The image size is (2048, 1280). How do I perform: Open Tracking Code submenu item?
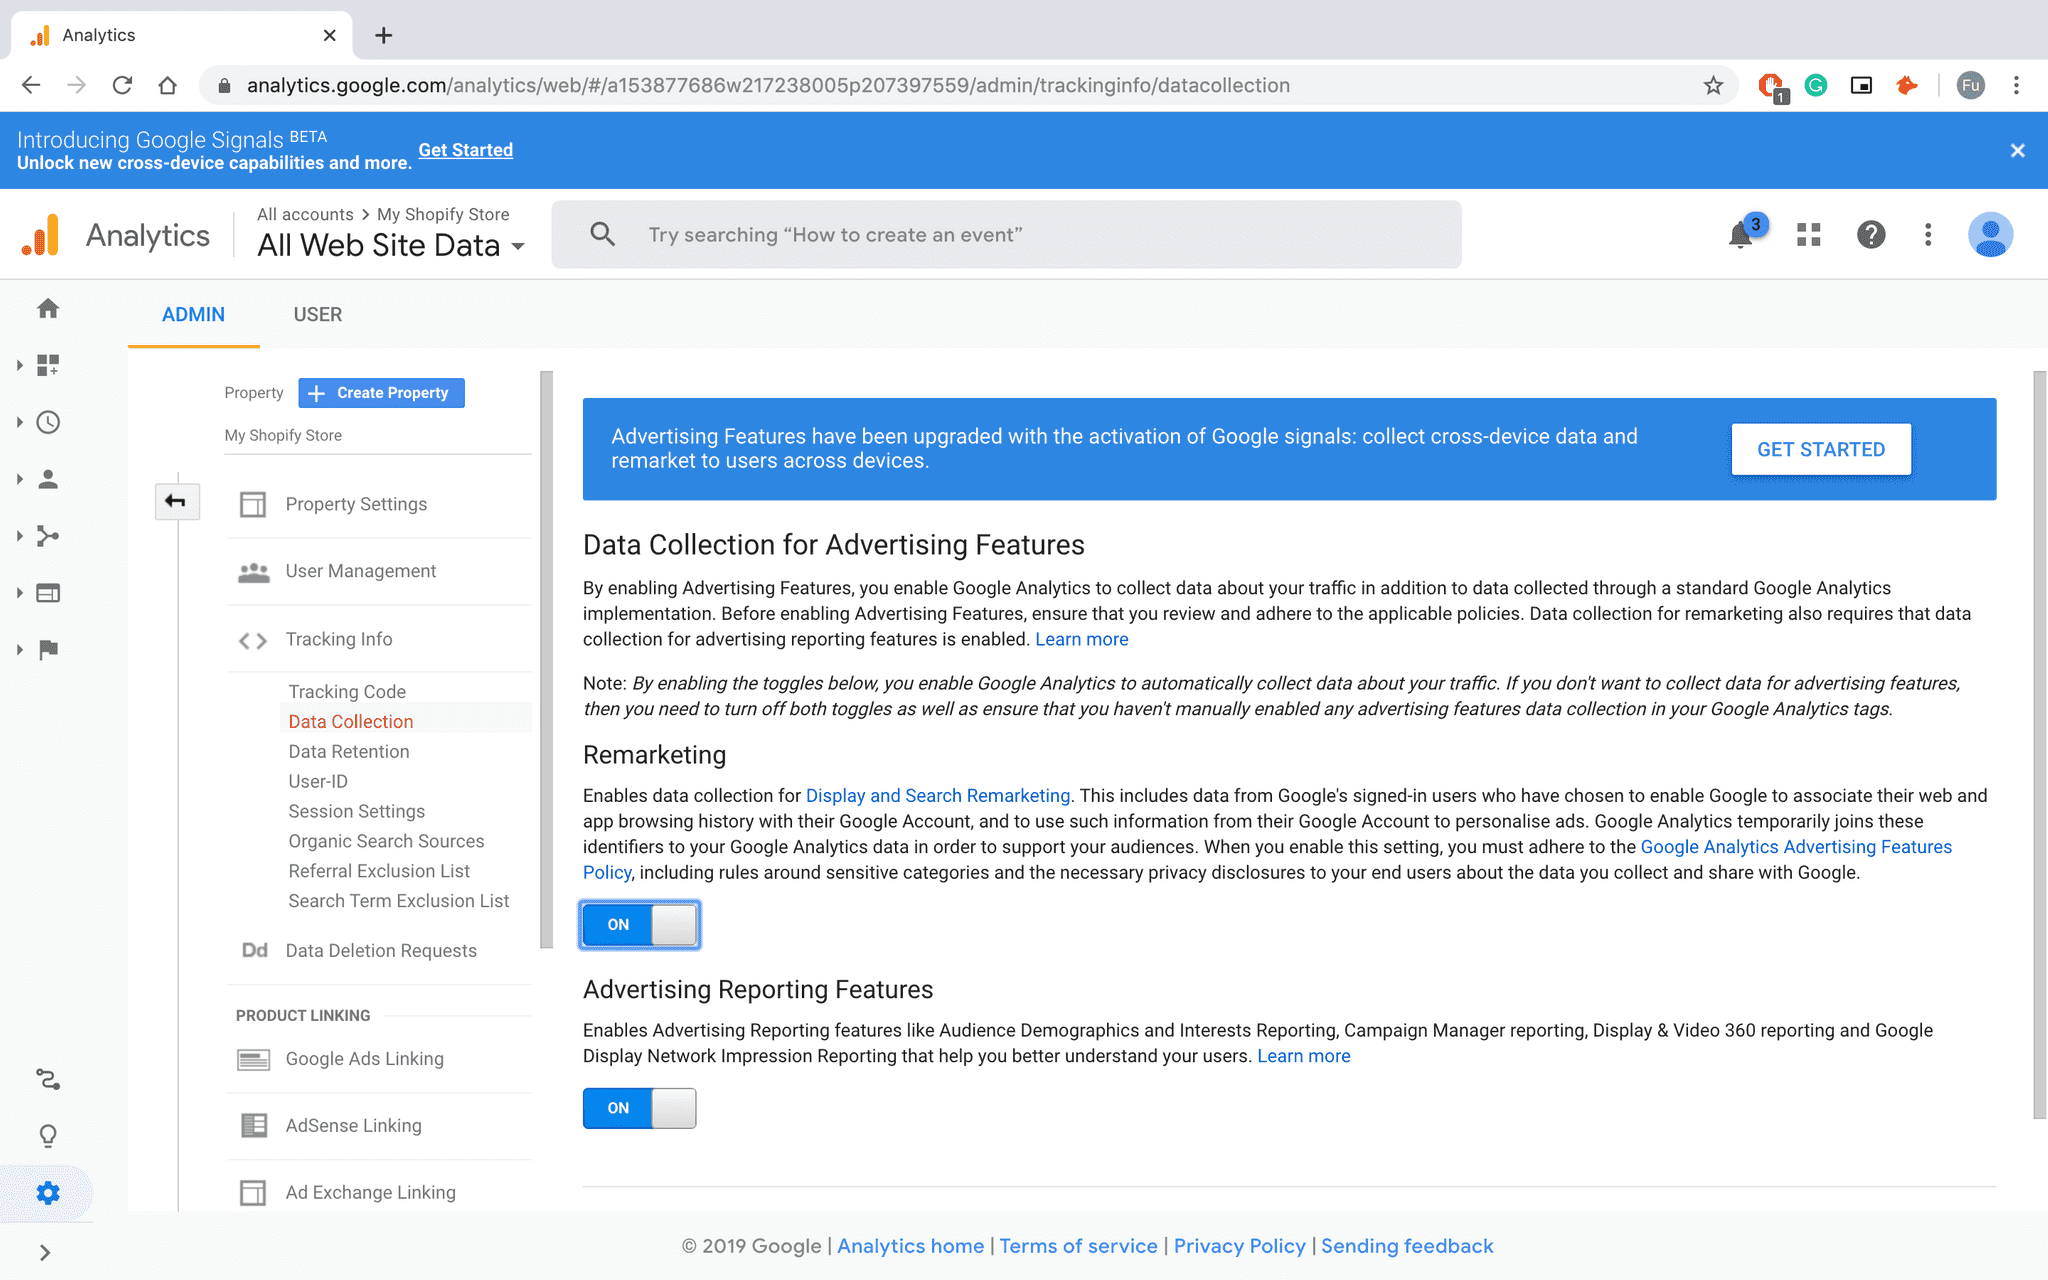[x=347, y=691]
